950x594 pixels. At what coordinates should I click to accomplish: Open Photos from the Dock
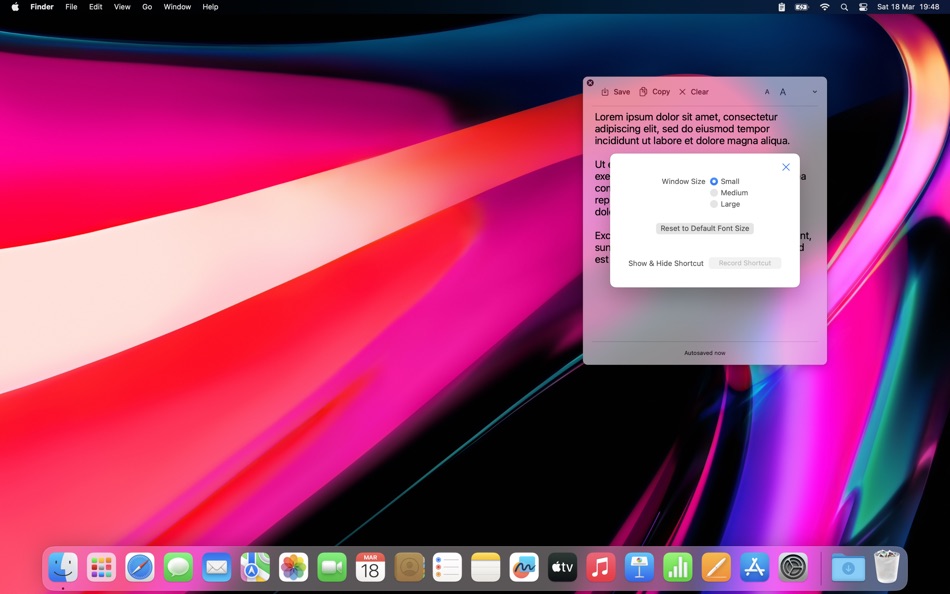tap(293, 567)
